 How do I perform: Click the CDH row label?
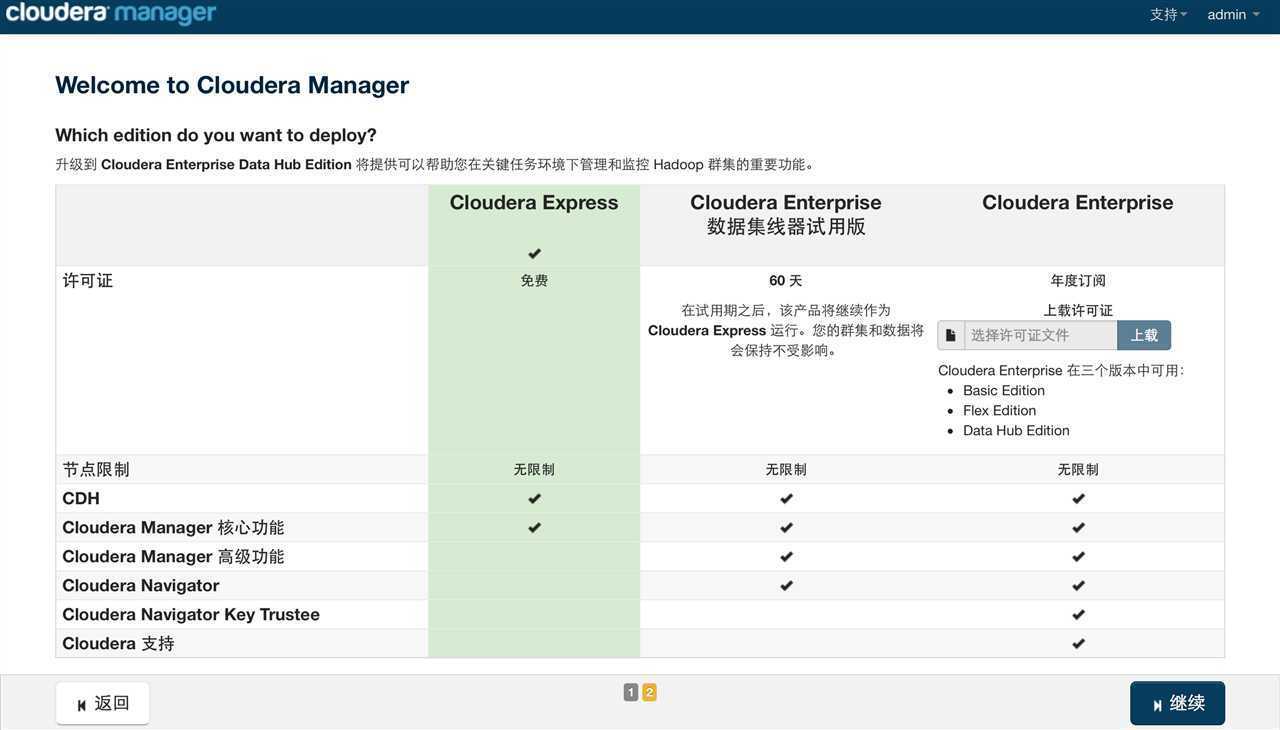tap(81, 498)
